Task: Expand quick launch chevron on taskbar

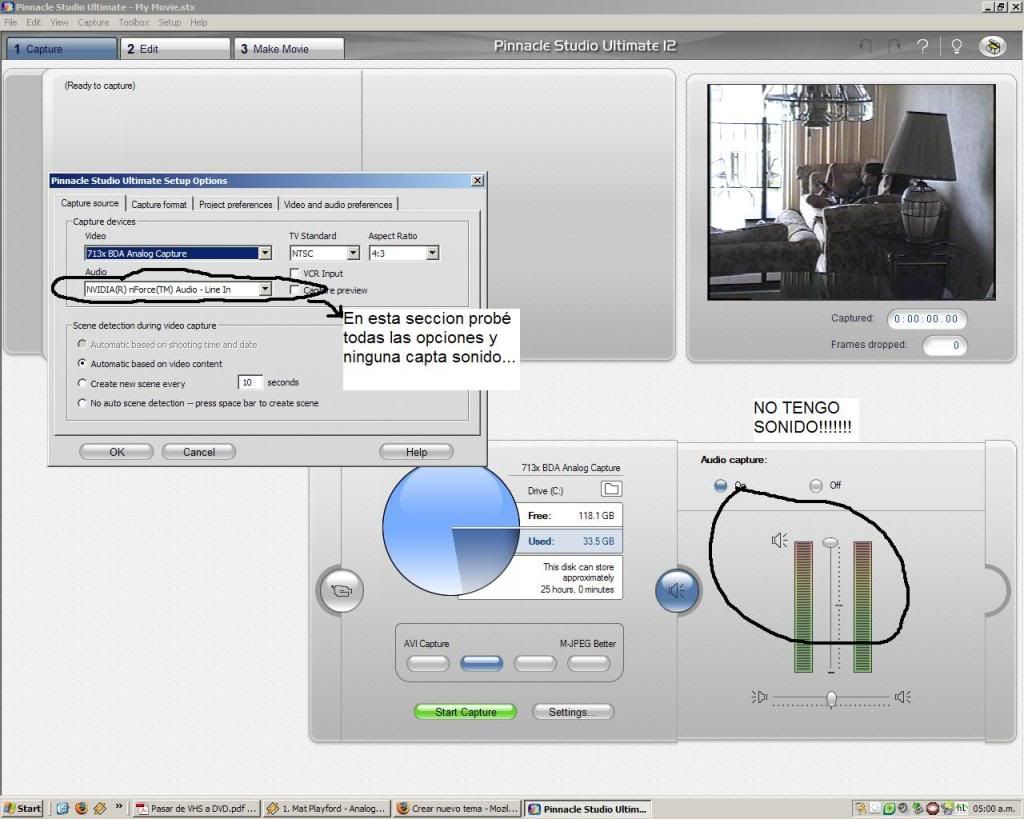Action: (x=119, y=807)
